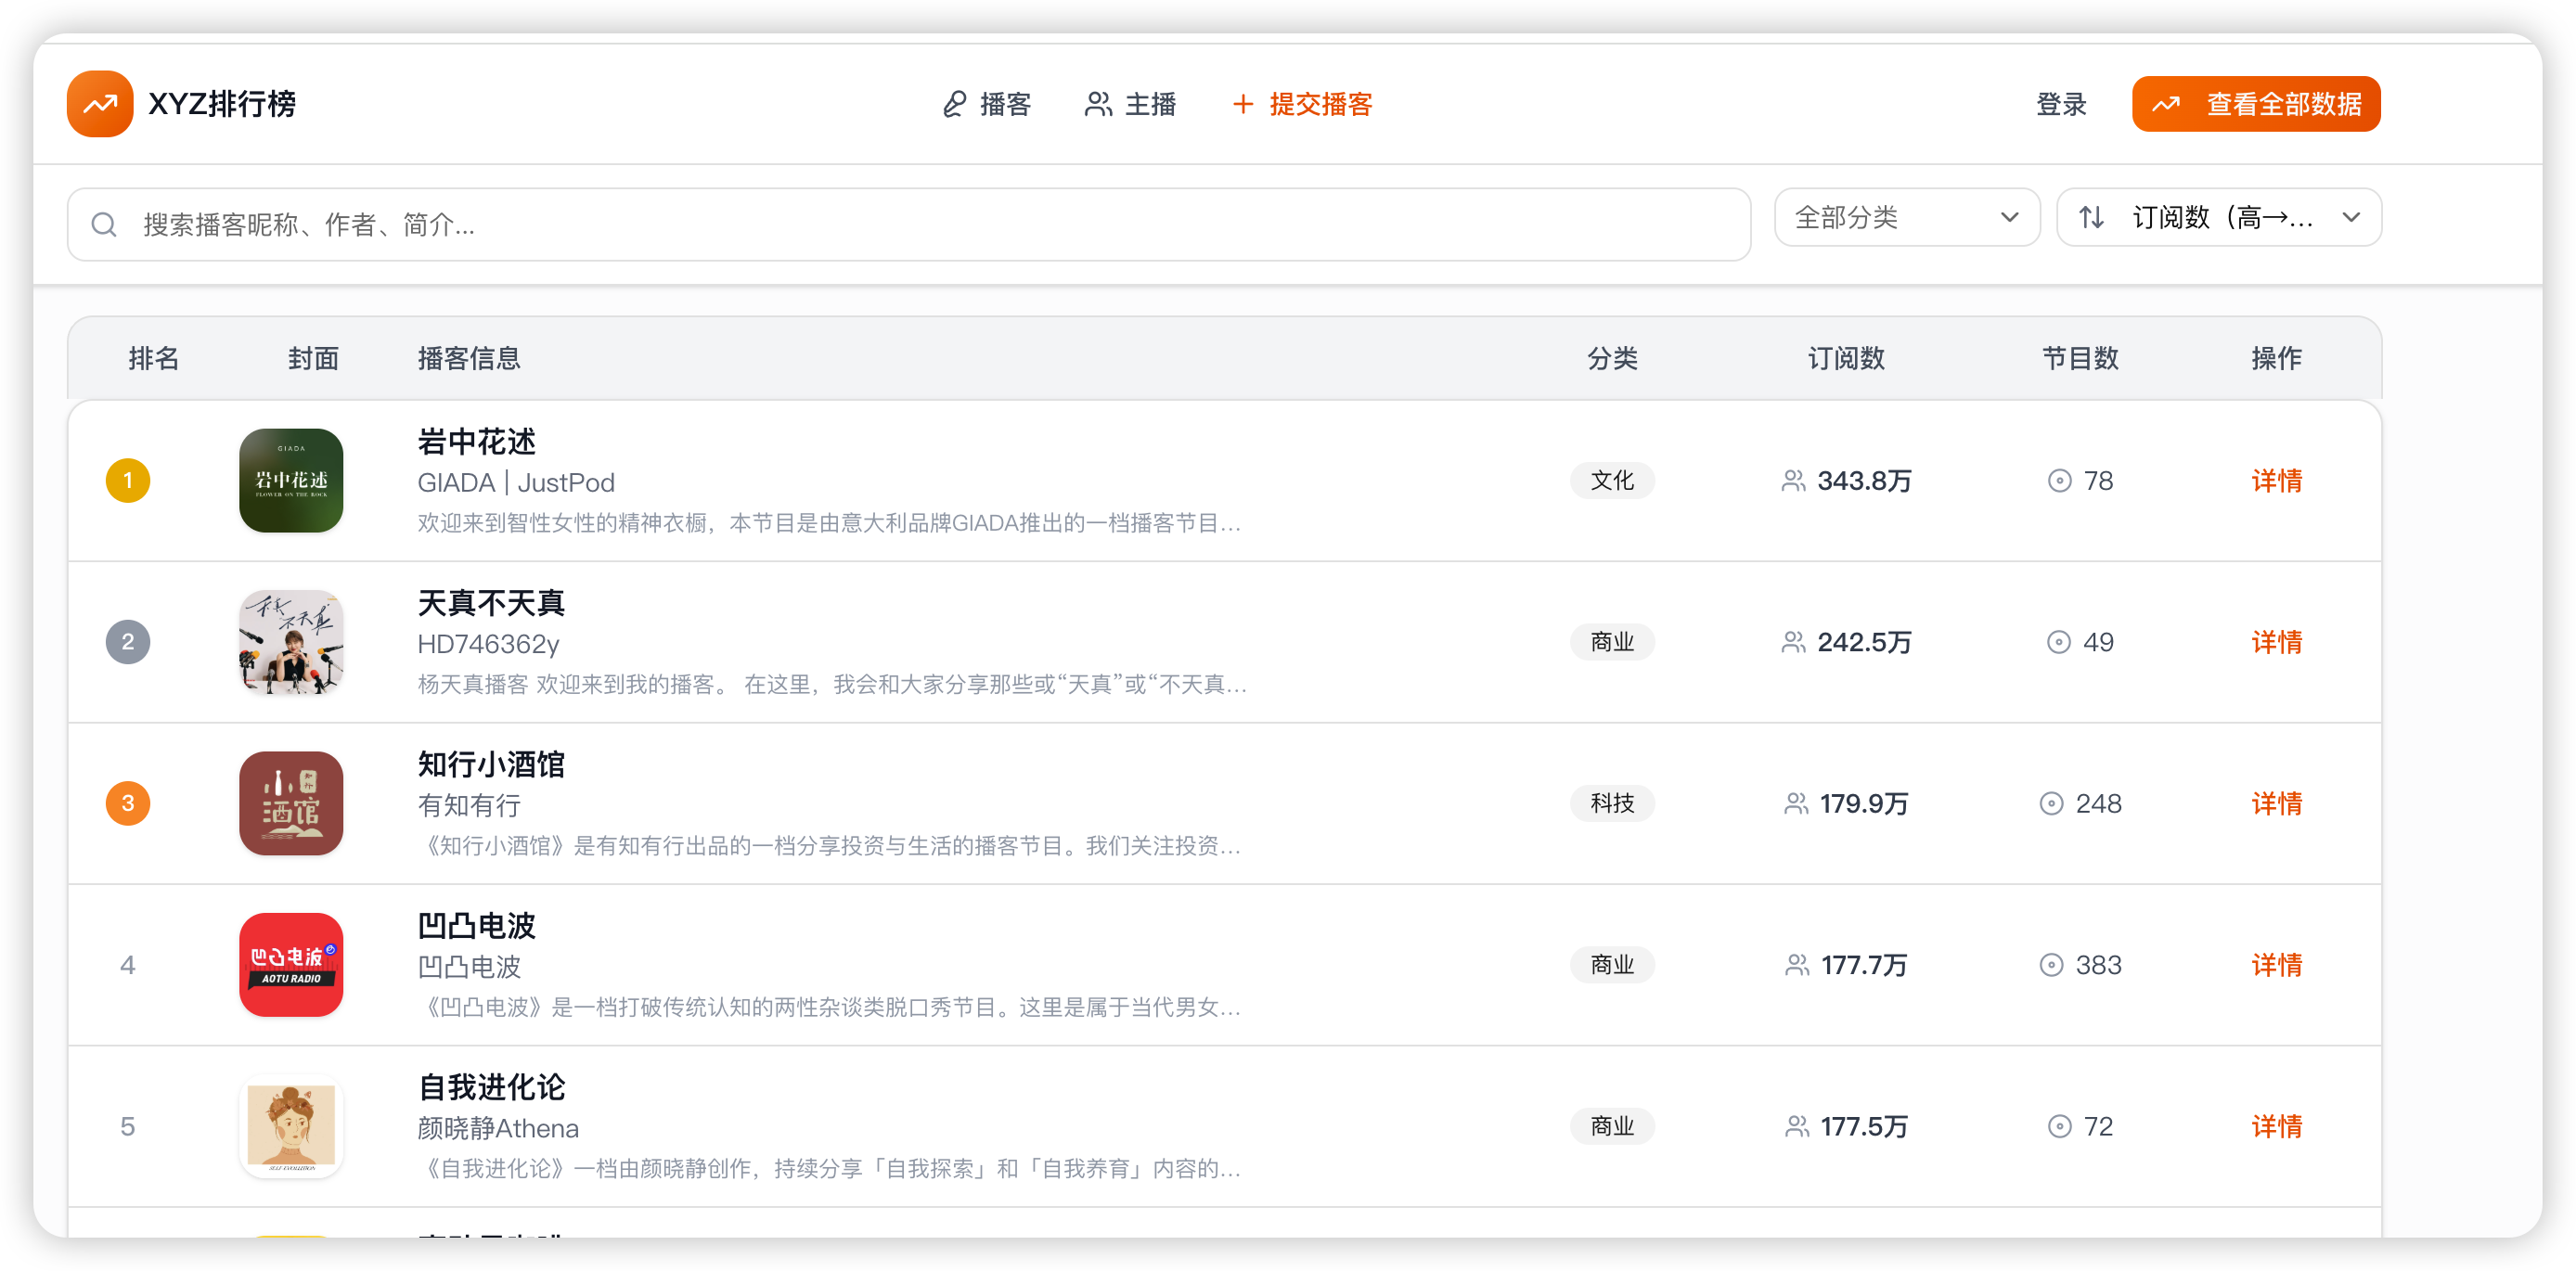The image size is (2576, 1271).
Task: Click the XYZ排行榜 orange logo icon
Action: (100, 104)
